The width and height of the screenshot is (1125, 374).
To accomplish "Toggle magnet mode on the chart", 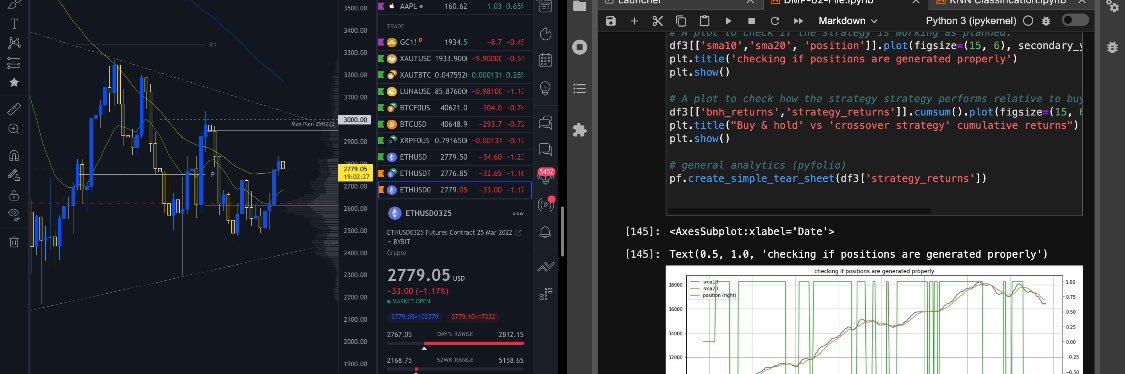I will tap(14, 155).
